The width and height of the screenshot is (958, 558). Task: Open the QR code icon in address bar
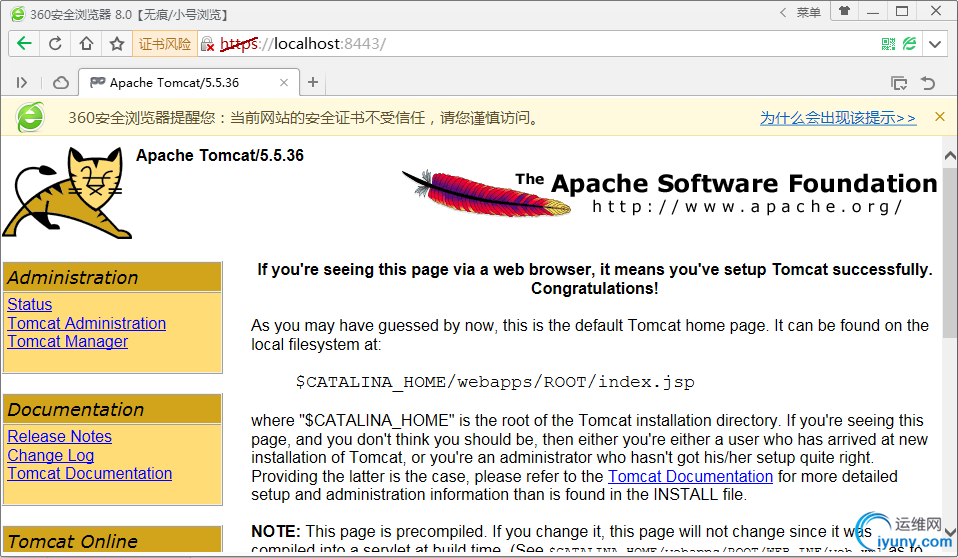coord(888,44)
